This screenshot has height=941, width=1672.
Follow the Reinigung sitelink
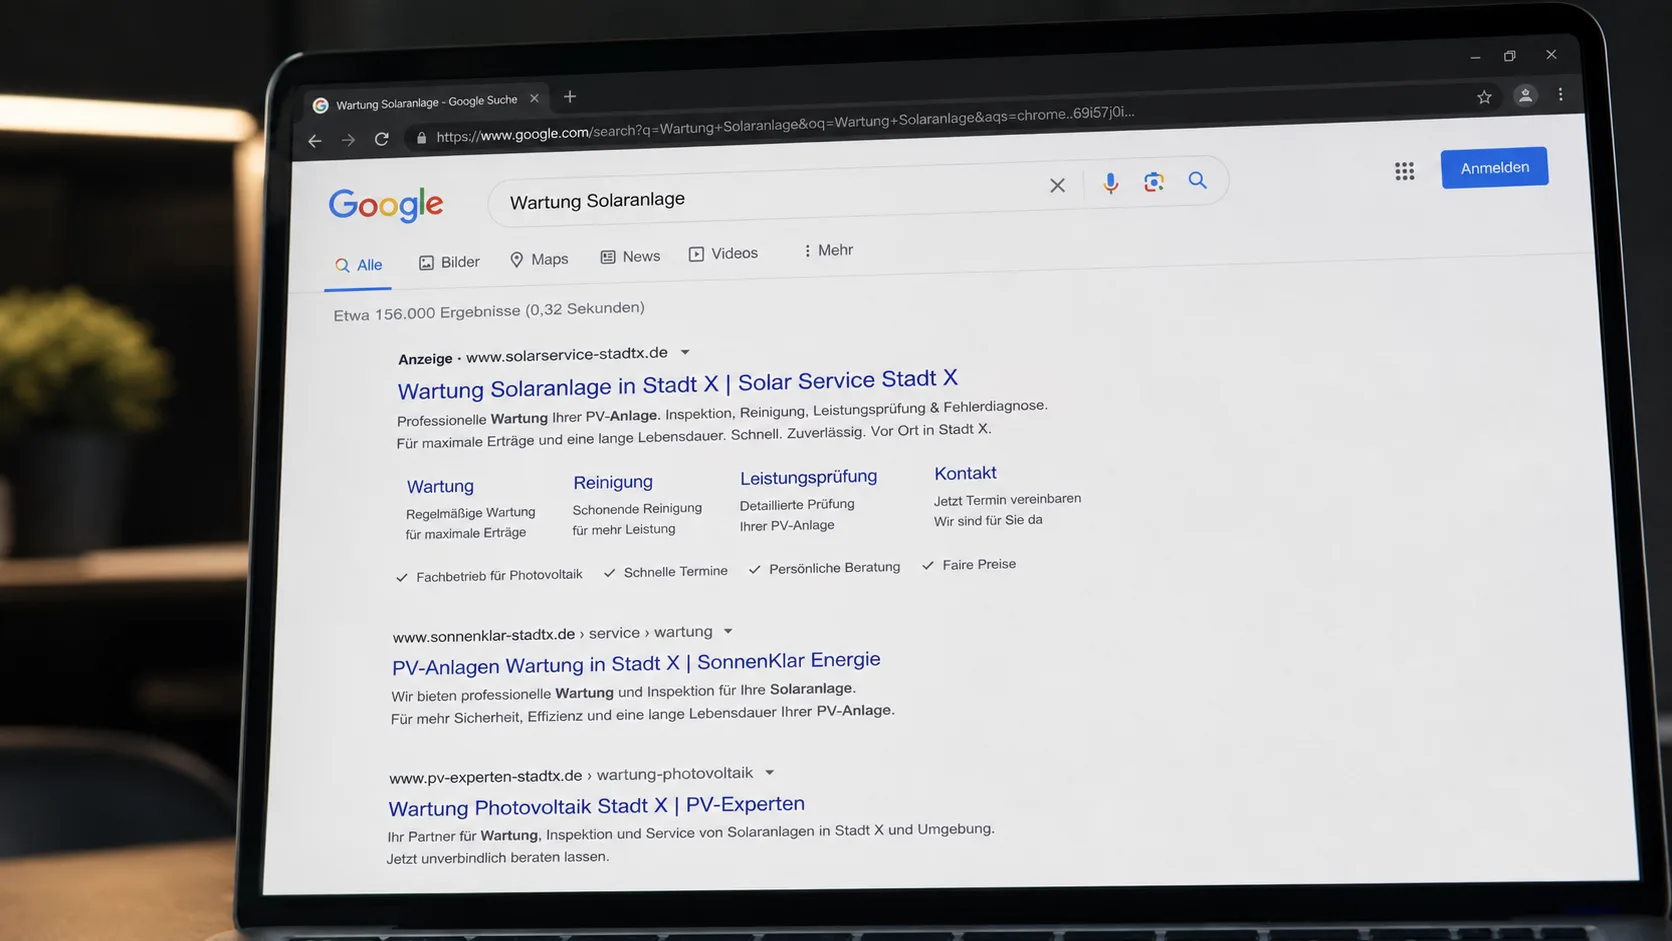613,482
